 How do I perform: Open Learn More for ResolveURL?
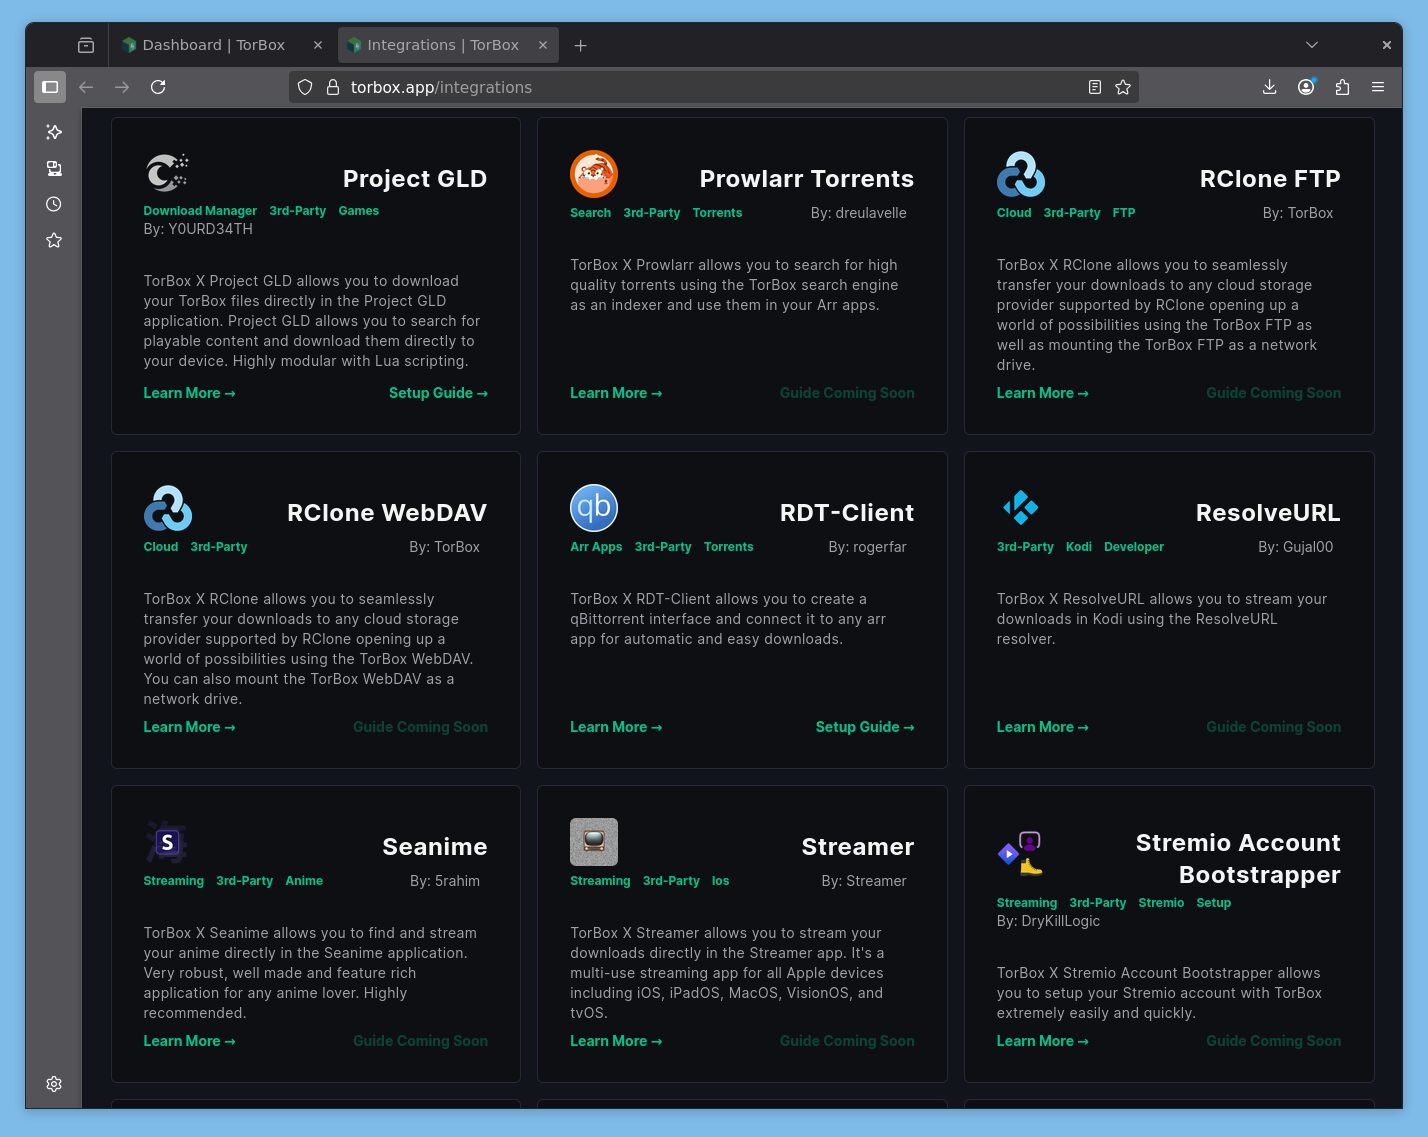pos(1043,727)
